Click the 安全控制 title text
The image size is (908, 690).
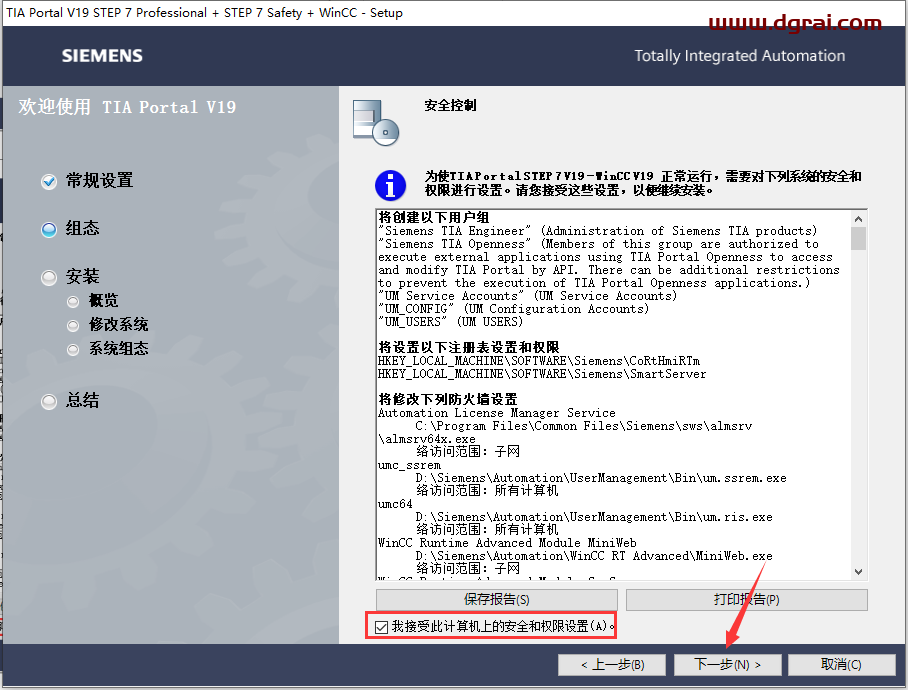click(451, 105)
